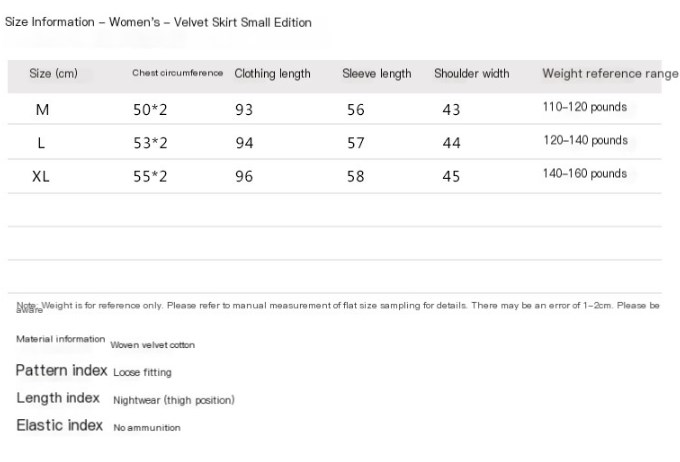Click the Size Information title text
680x462 pixels.
click(x=49, y=22)
